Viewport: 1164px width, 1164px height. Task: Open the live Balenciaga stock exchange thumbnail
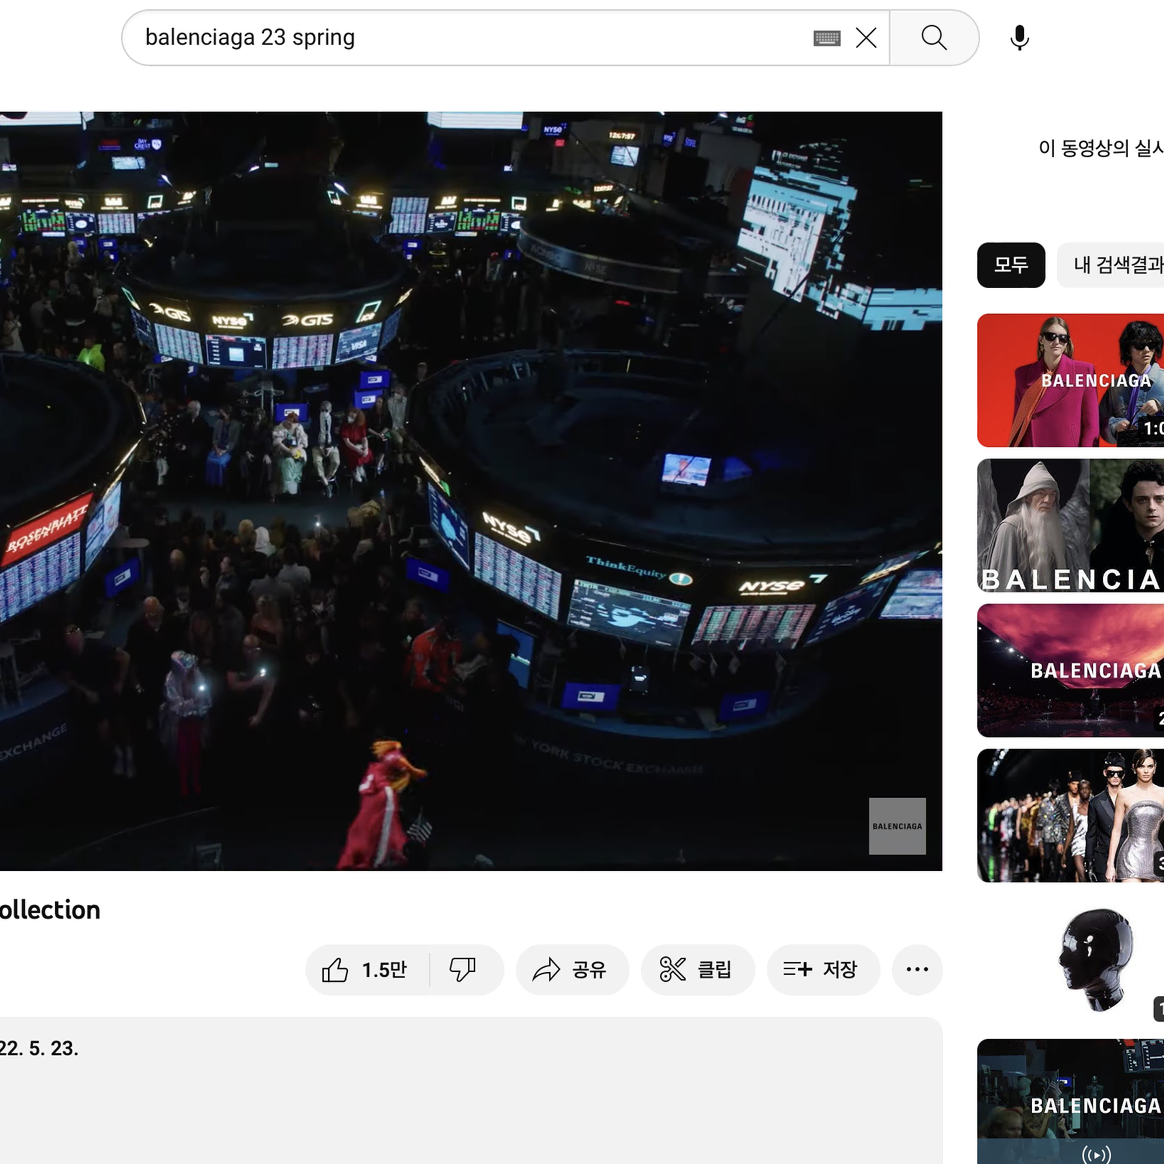pyautogui.click(x=1070, y=1102)
